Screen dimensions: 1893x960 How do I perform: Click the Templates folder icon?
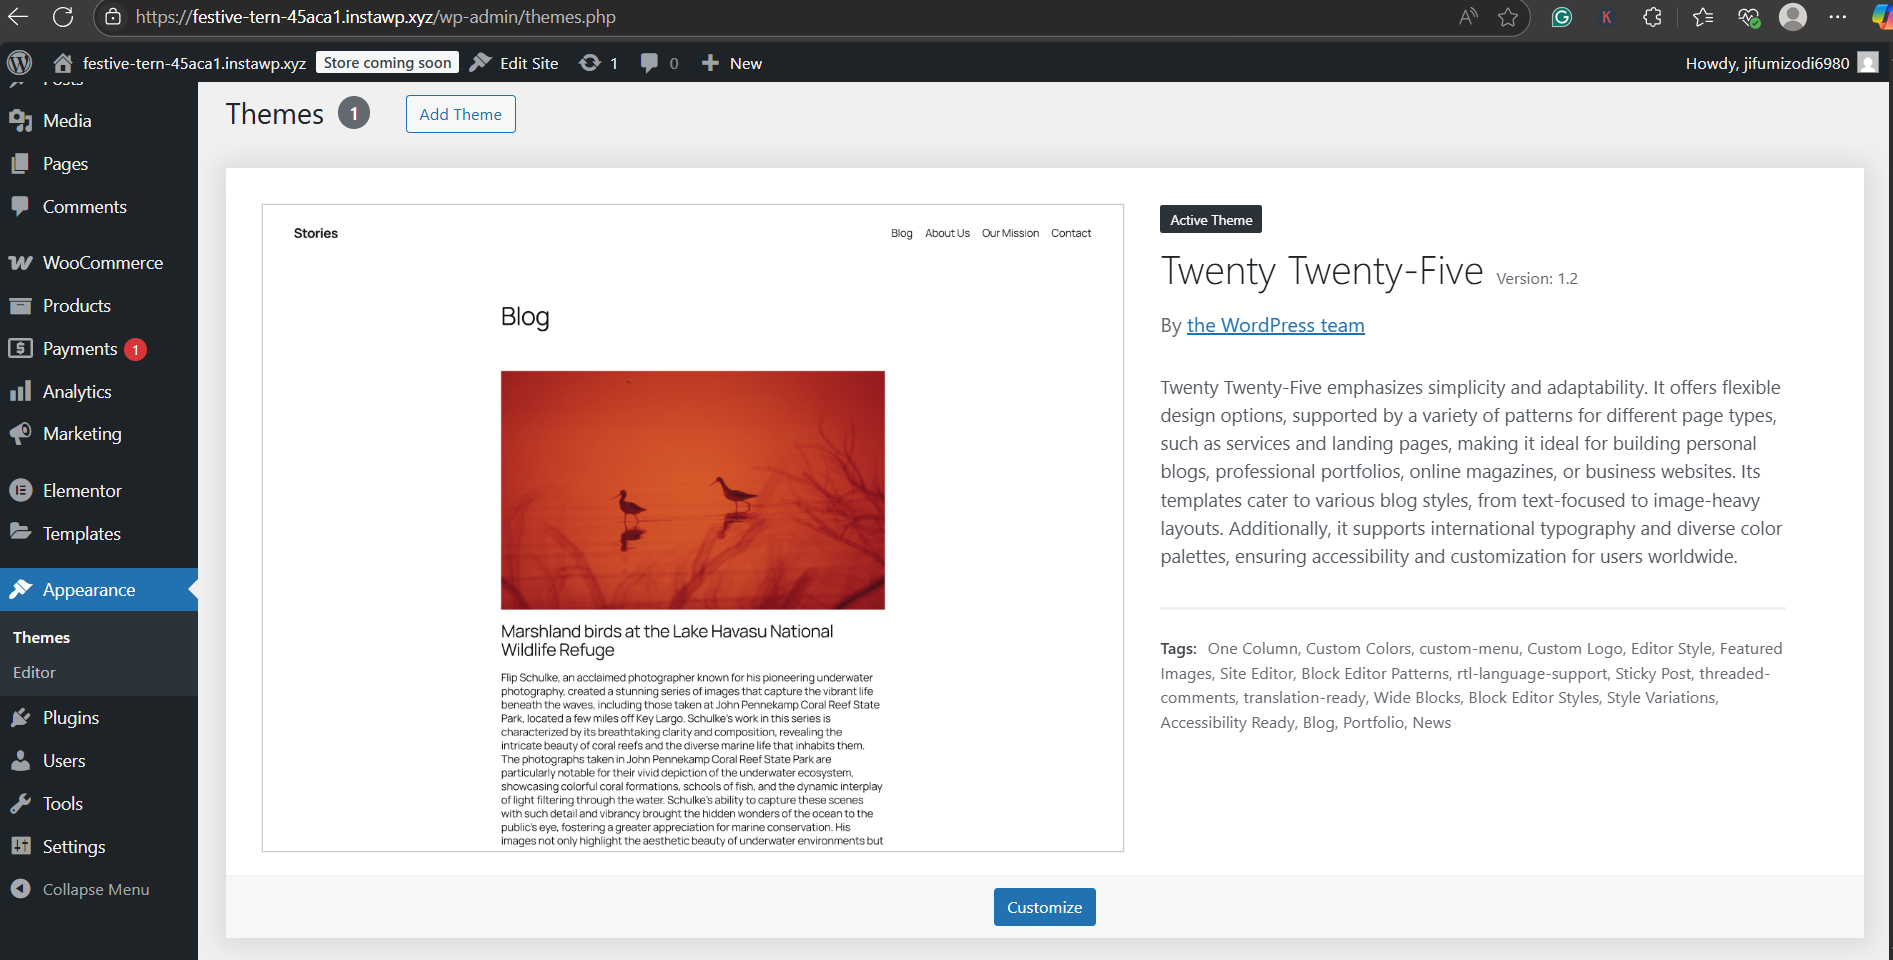click(x=20, y=531)
